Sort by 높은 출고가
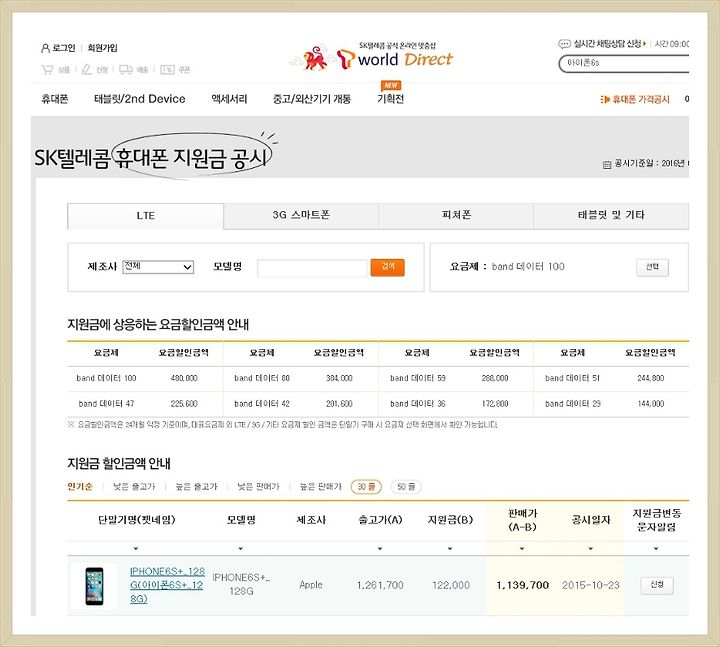Image resolution: width=720 pixels, height=647 pixels. point(197,487)
